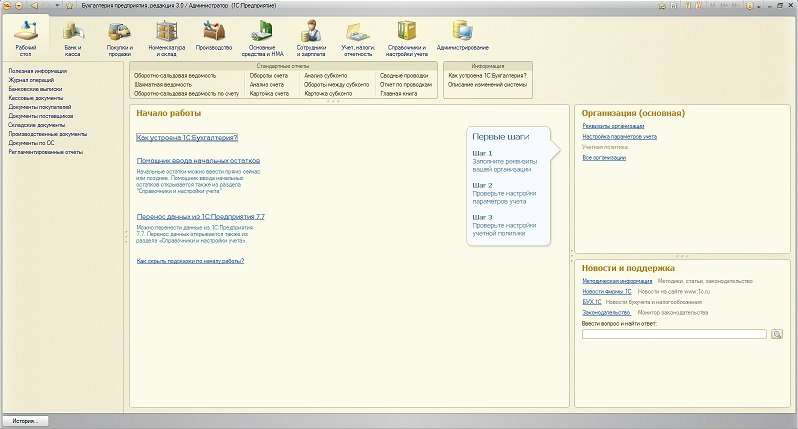Open Карточка счета report
798x429 pixels.
[x=269, y=94]
